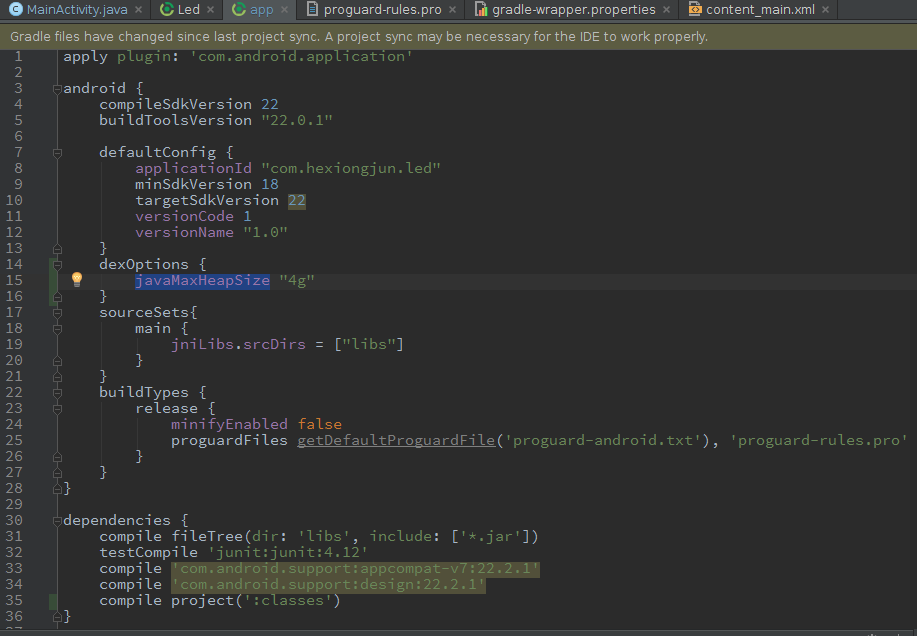Screen dimensions: 917x636
Task: Click the getDefaultProguardFile method reference
Action: (x=396, y=440)
